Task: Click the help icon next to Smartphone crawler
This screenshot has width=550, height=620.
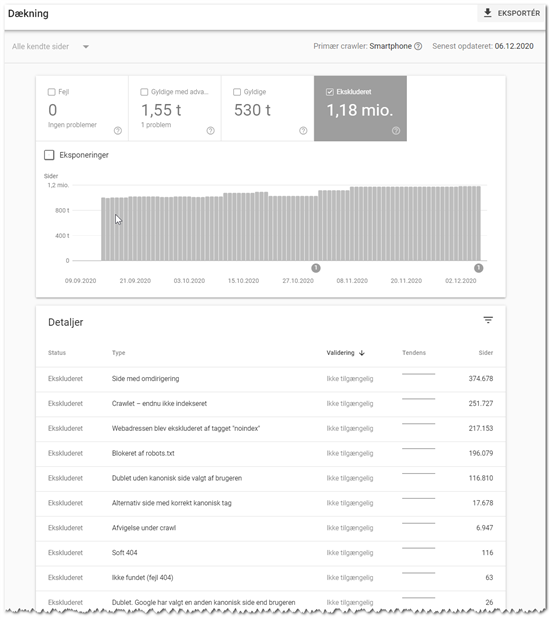Action: (x=418, y=46)
